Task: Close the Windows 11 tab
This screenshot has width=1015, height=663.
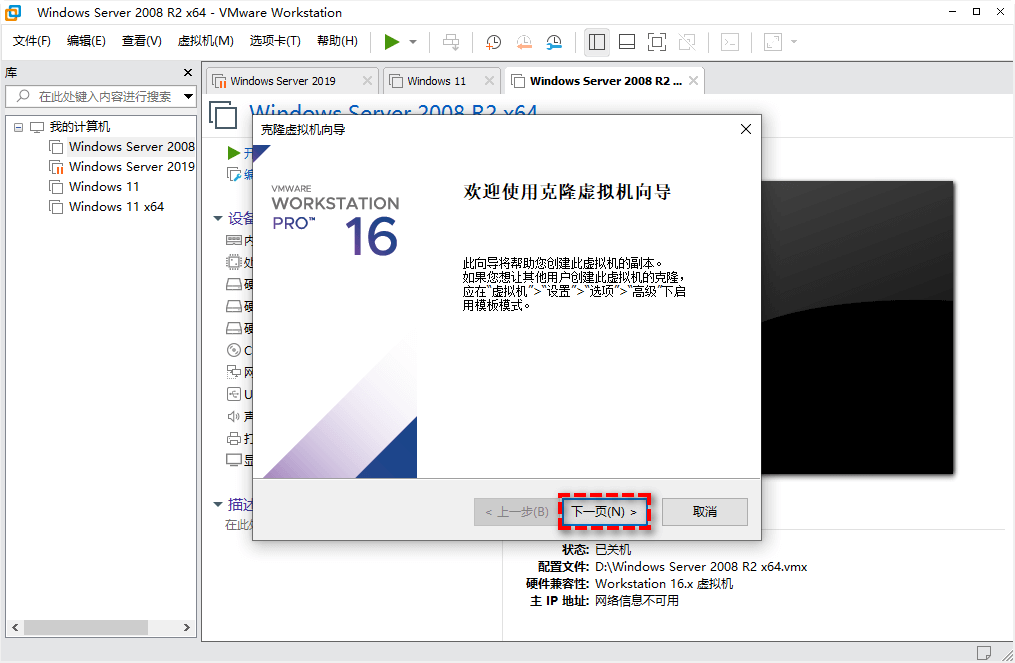Action: point(489,80)
